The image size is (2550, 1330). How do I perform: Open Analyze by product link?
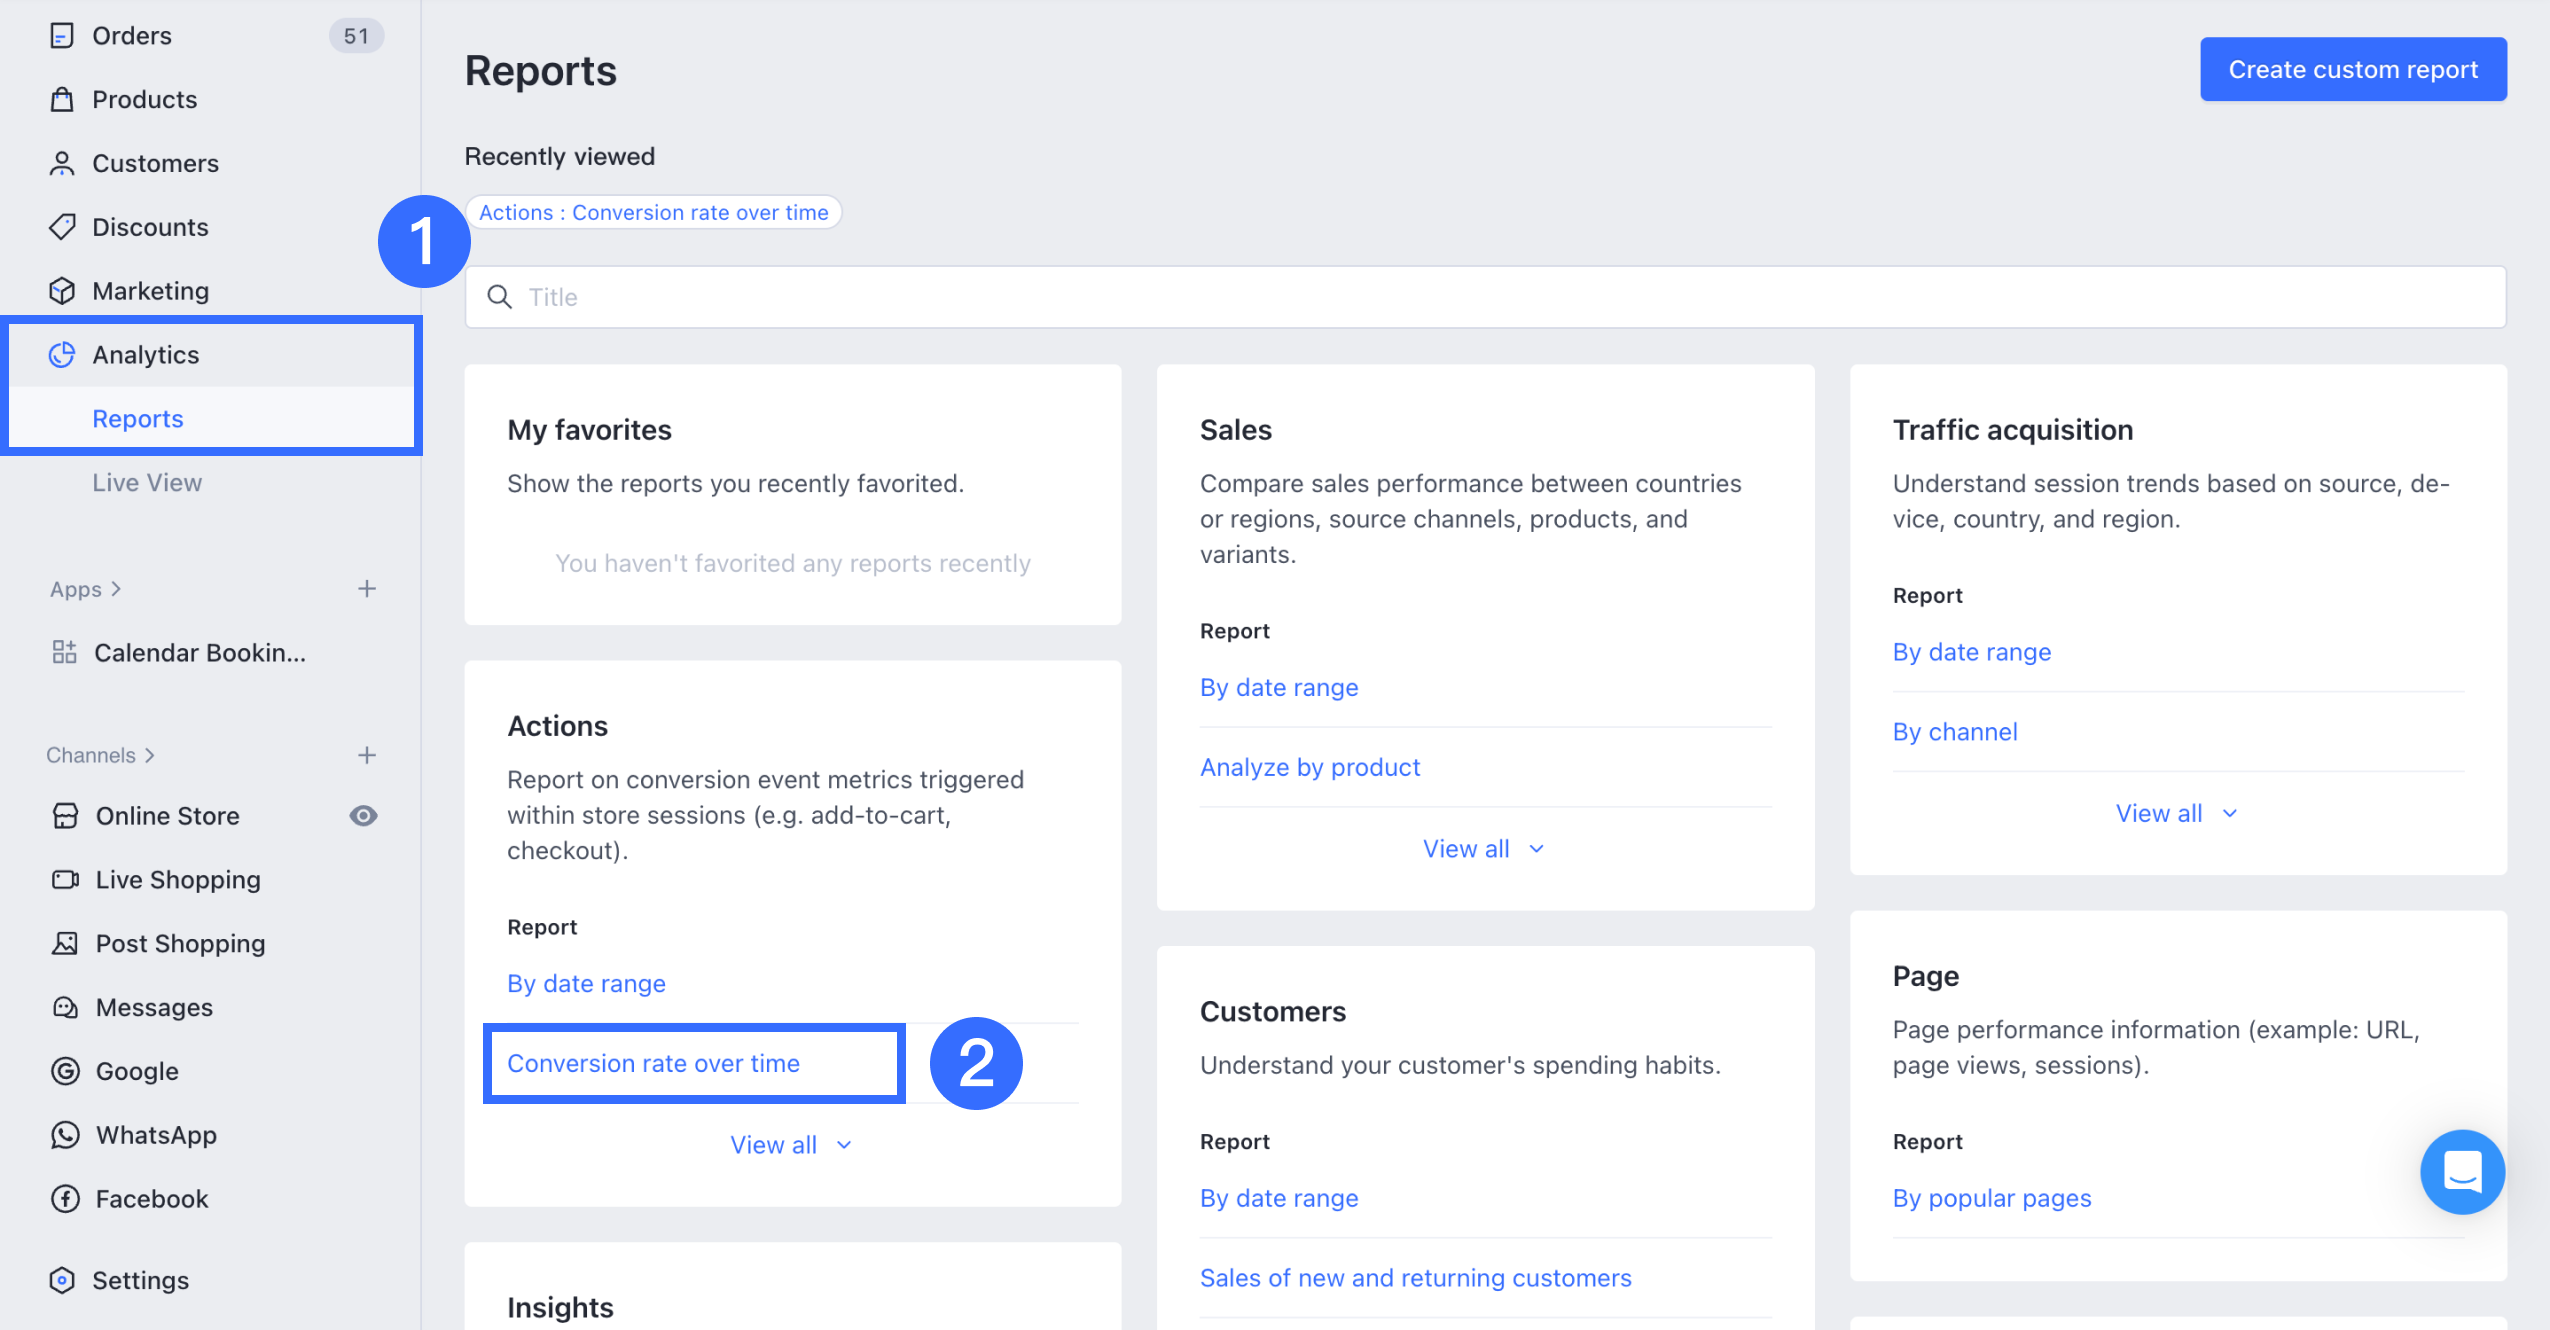[1309, 767]
